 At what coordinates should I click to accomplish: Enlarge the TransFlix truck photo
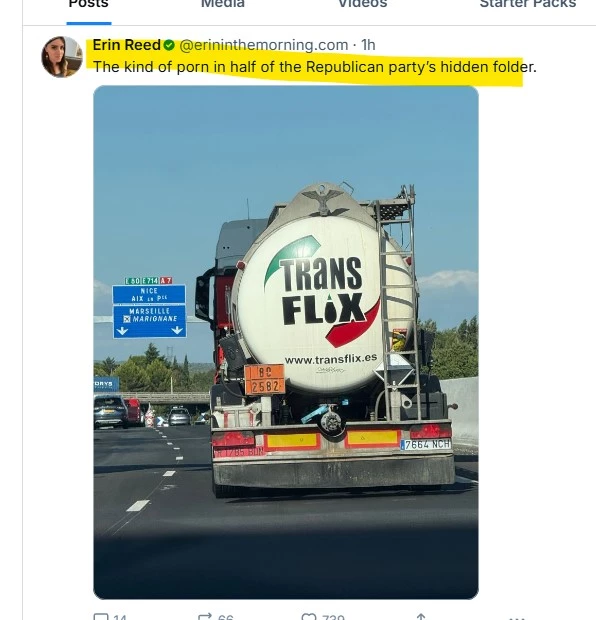pos(286,342)
